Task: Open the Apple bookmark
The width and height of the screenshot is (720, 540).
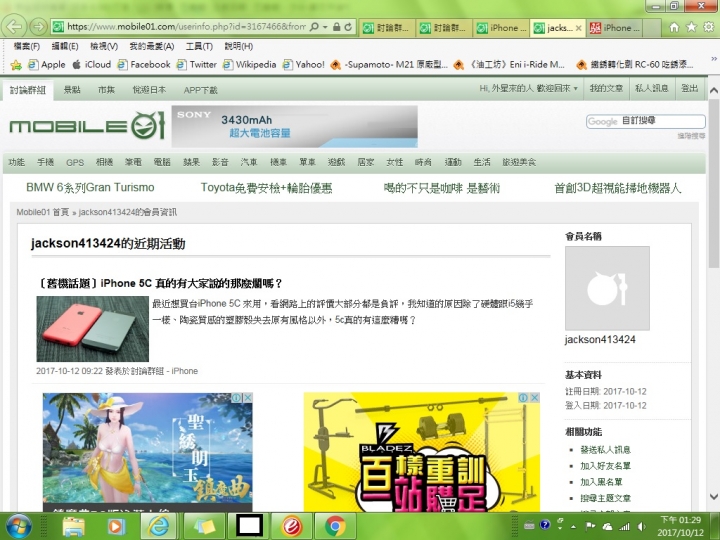Action: (47, 65)
